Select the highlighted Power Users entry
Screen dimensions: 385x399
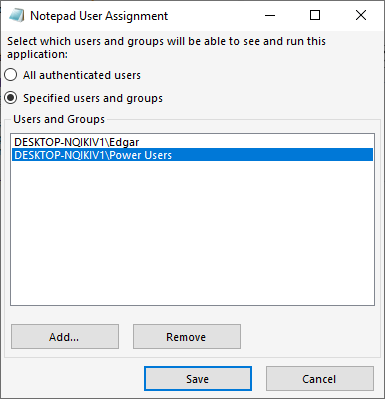(192, 155)
